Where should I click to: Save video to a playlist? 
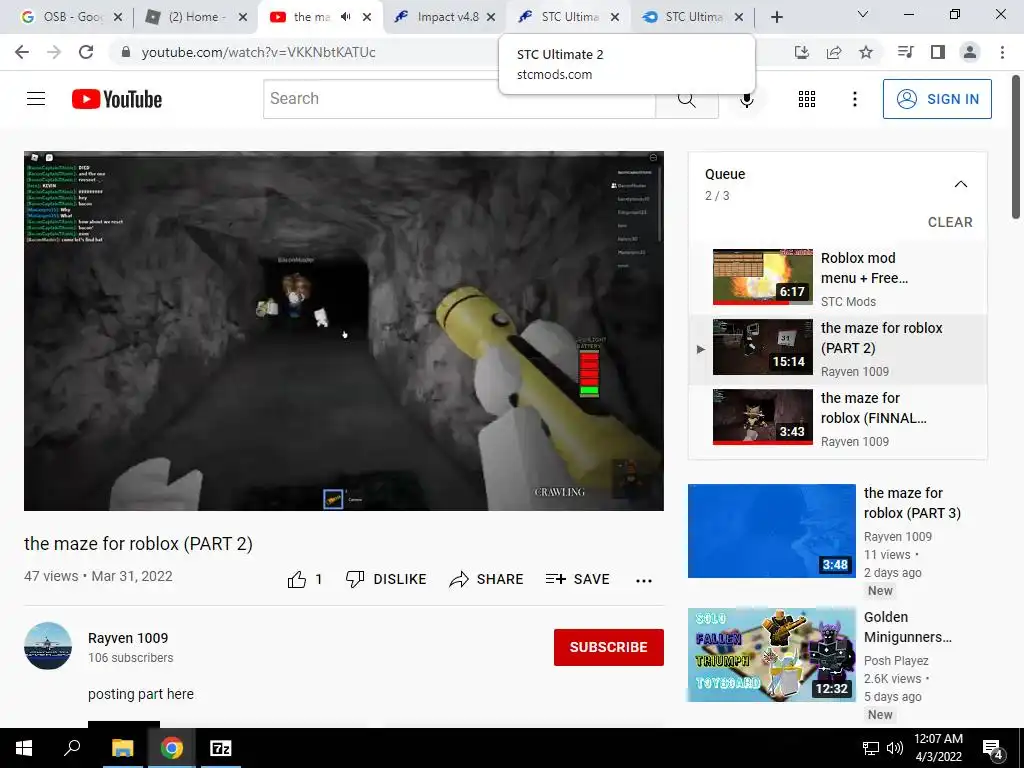click(x=577, y=579)
